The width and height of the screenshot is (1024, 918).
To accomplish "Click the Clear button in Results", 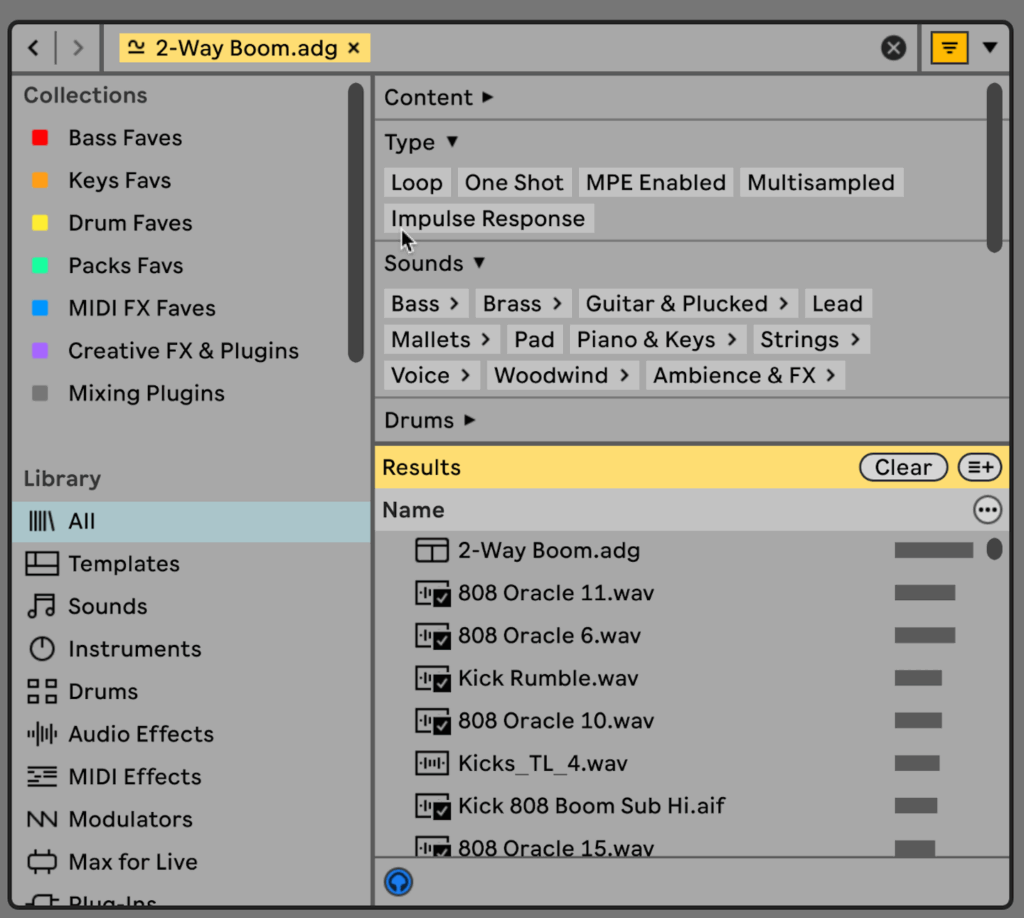I will pyautogui.click(x=902, y=467).
